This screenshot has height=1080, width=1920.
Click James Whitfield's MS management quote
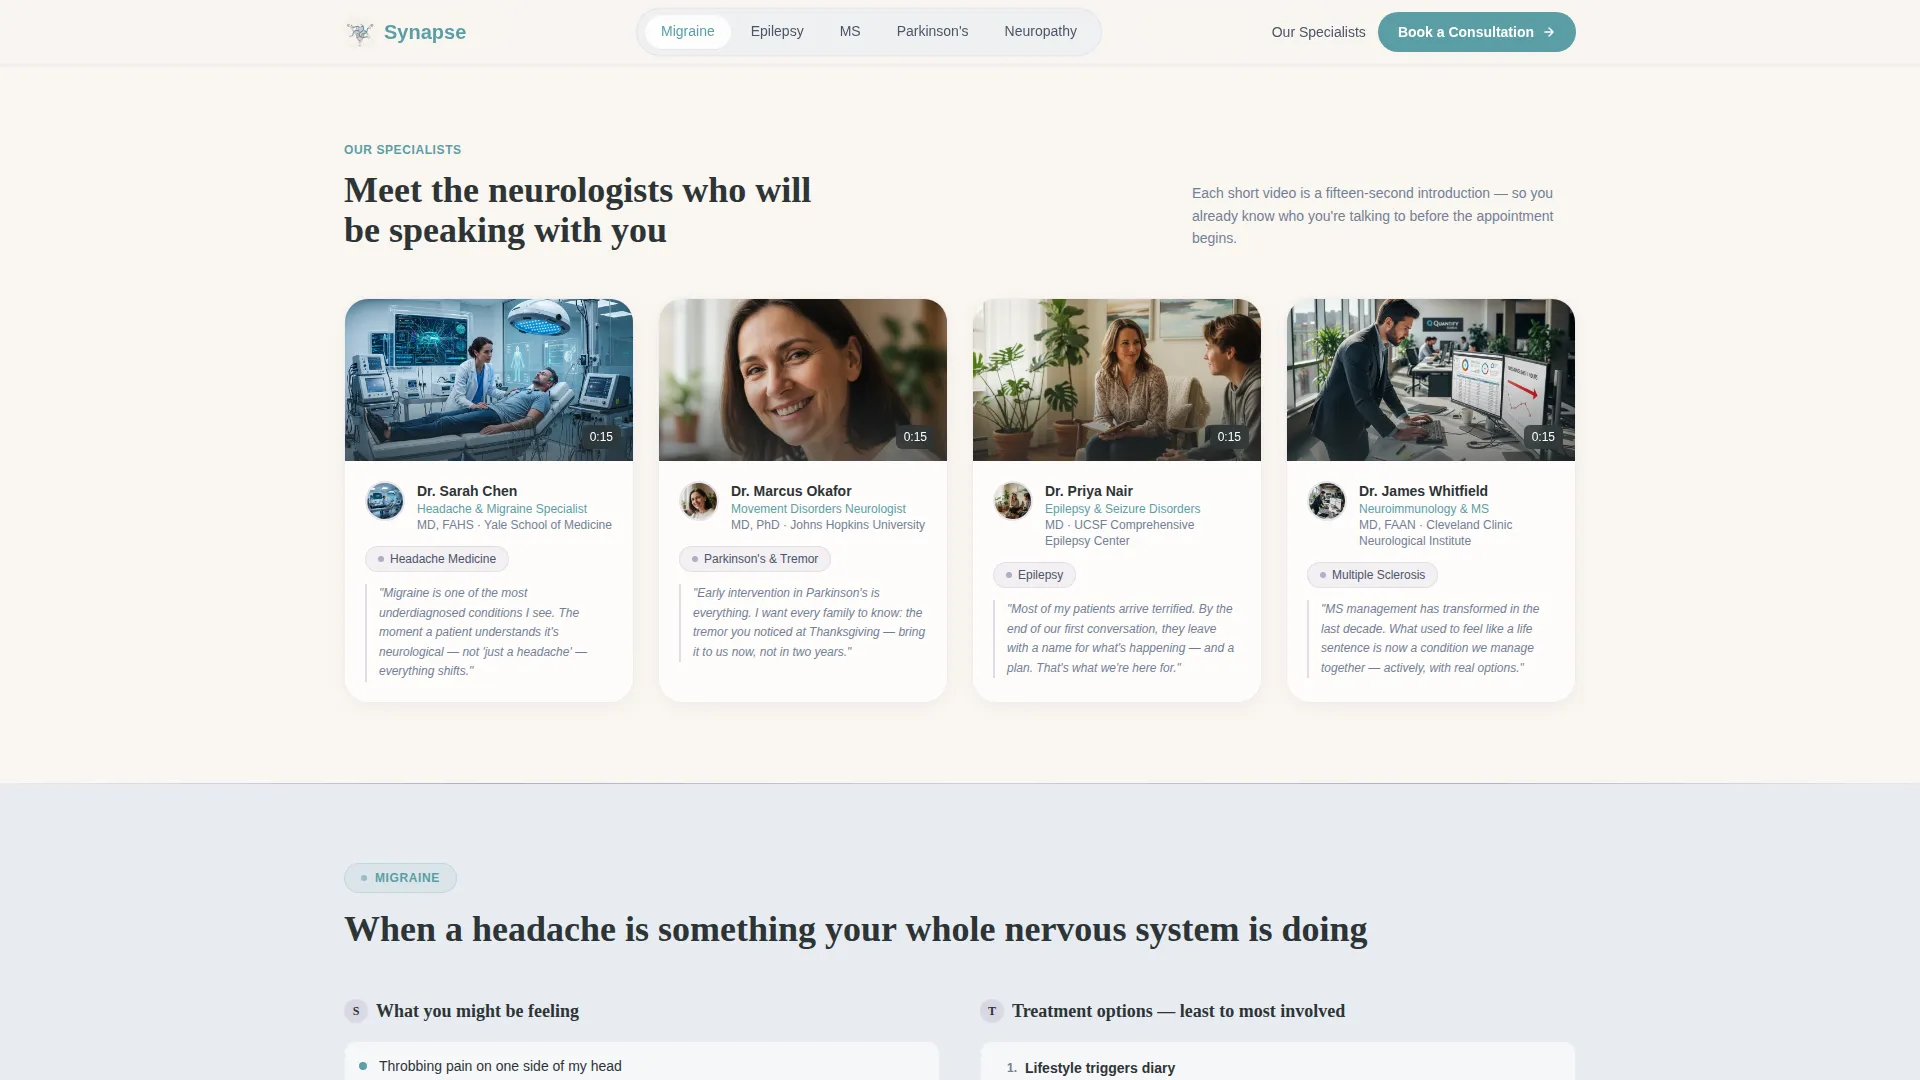[1430, 638]
